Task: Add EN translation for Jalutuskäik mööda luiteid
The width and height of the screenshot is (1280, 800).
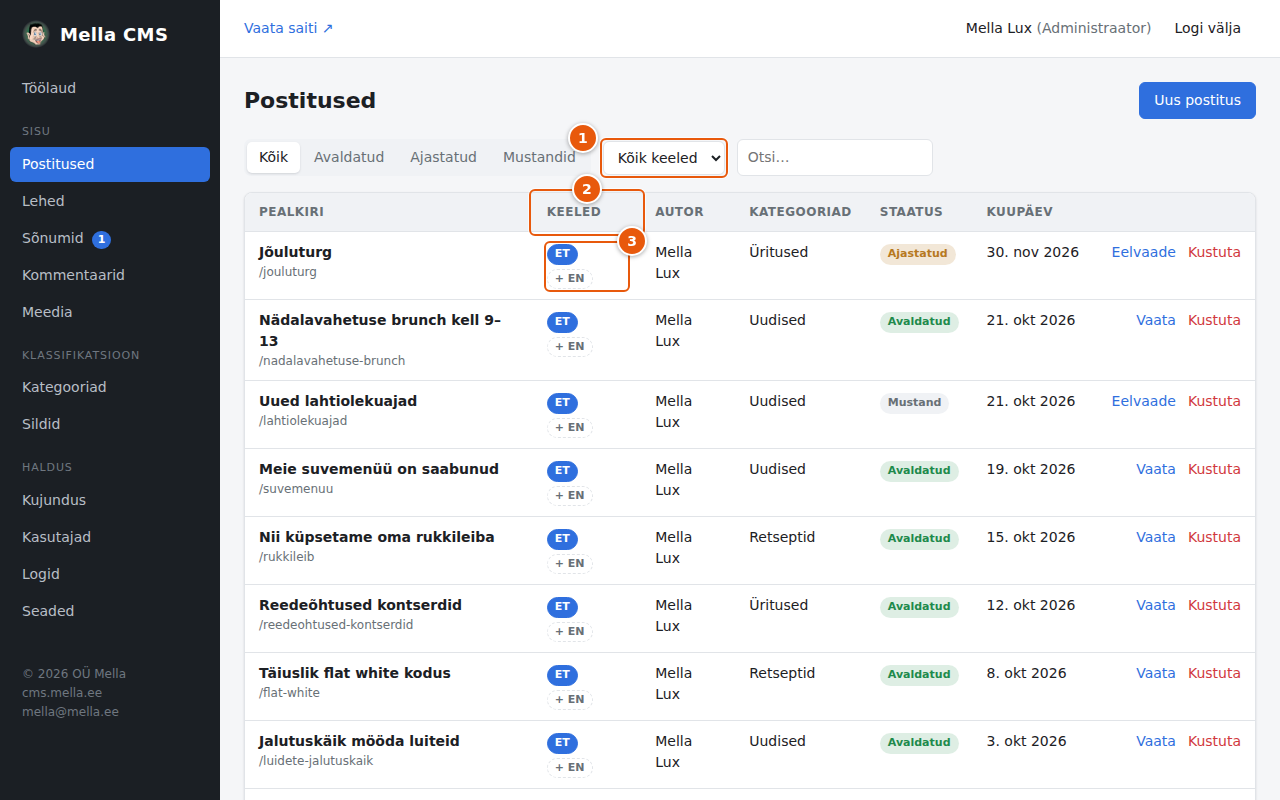Action: 570,768
